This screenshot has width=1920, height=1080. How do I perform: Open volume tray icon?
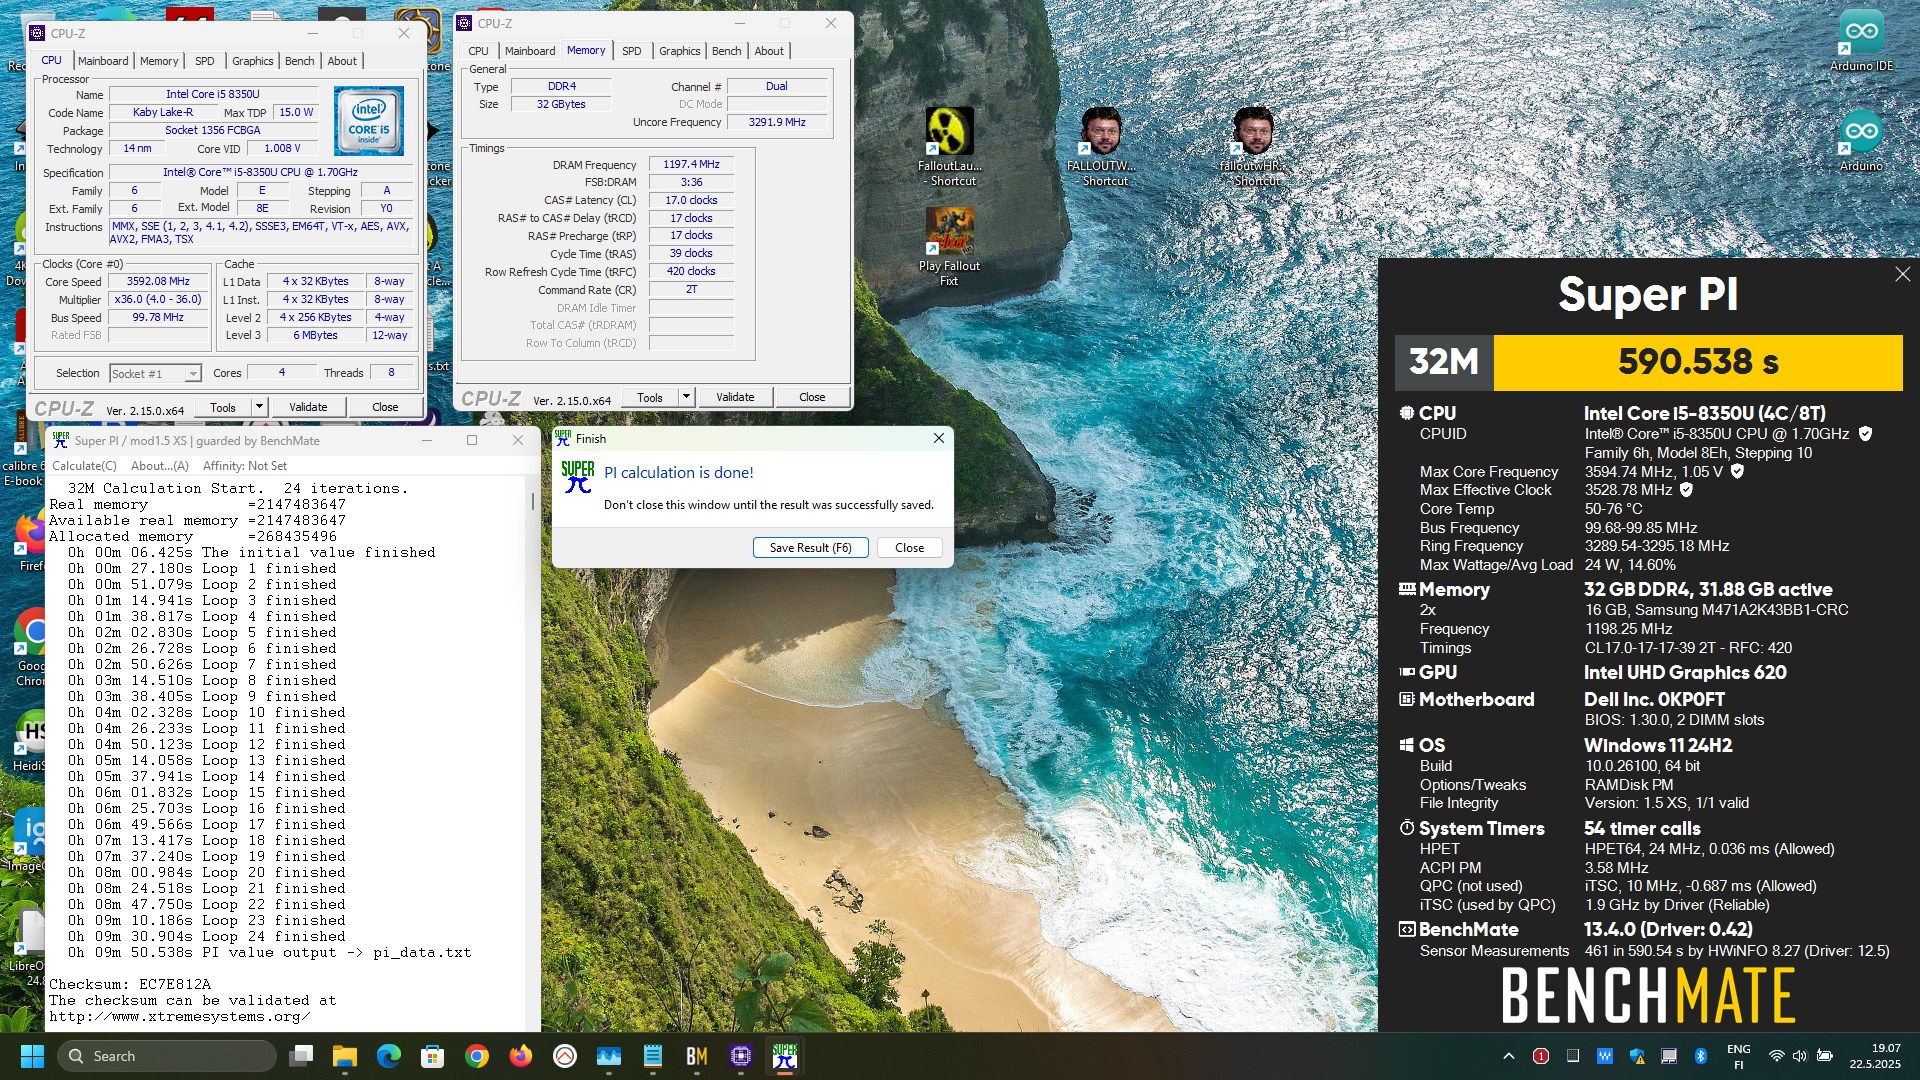coord(1800,1056)
